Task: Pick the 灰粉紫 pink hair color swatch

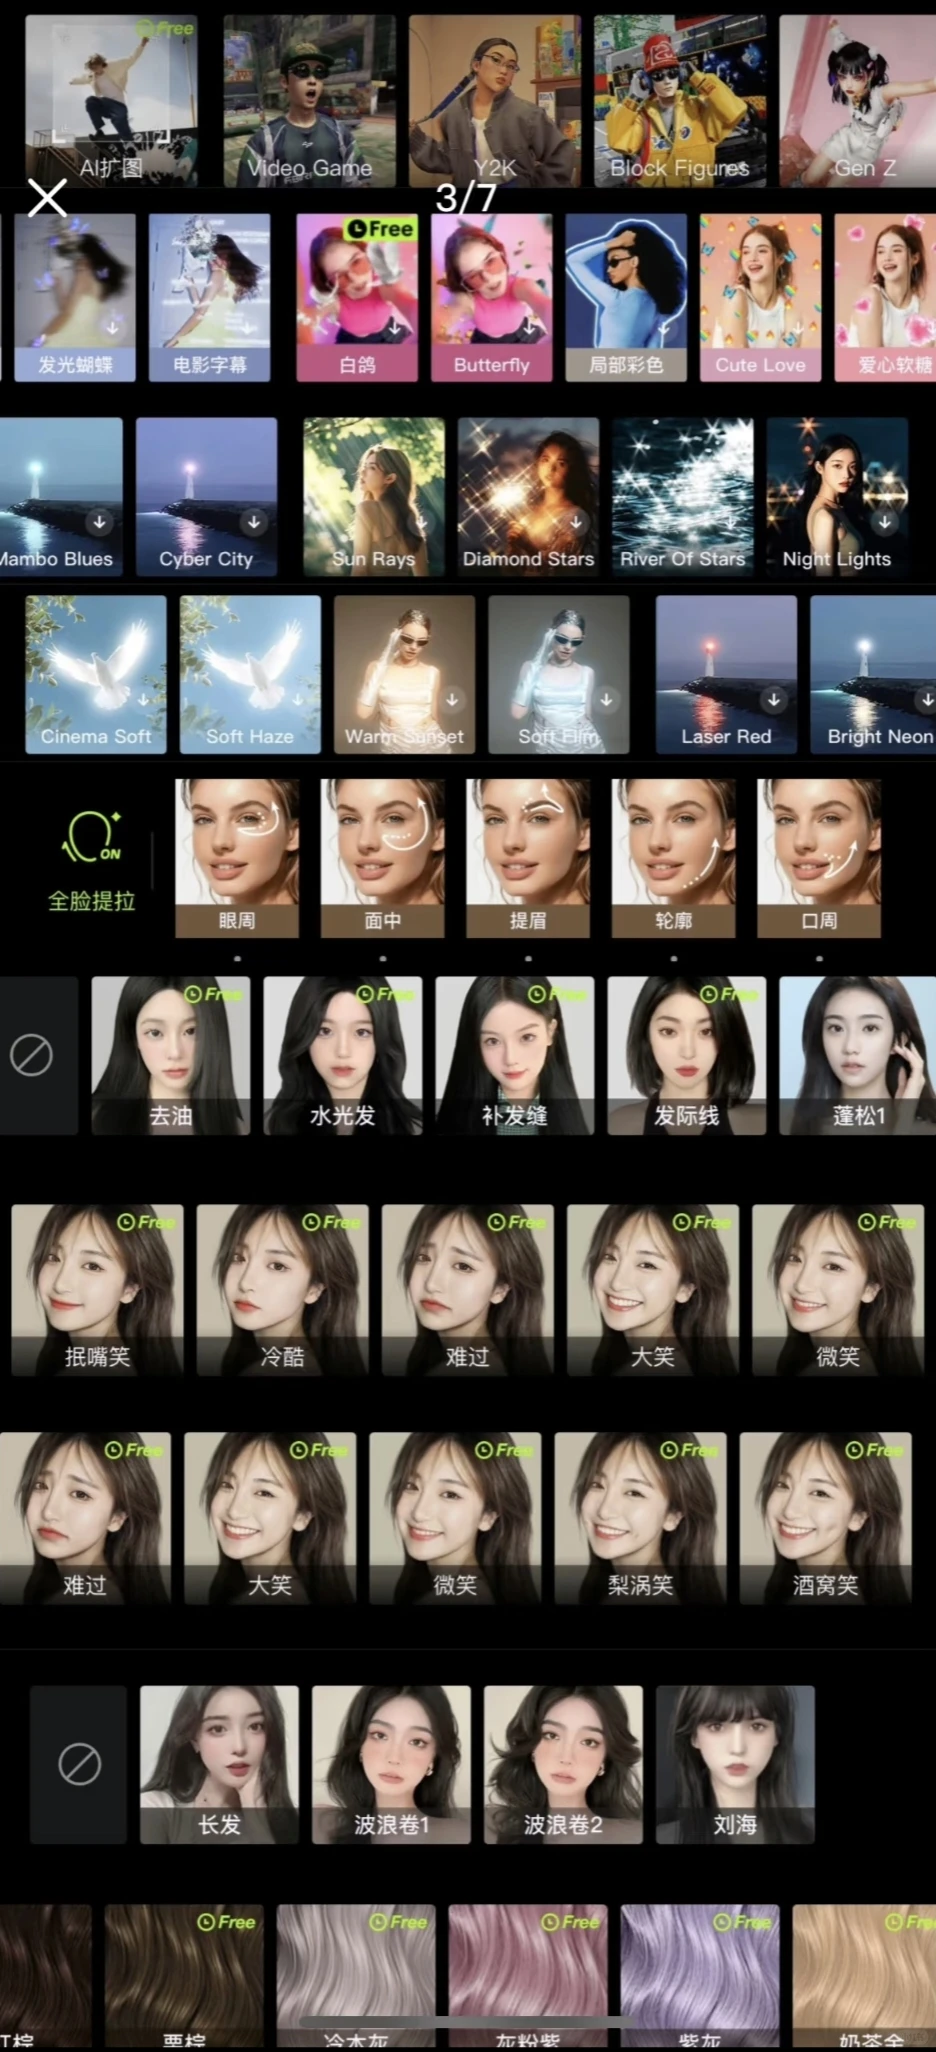Action: pos(528,1976)
